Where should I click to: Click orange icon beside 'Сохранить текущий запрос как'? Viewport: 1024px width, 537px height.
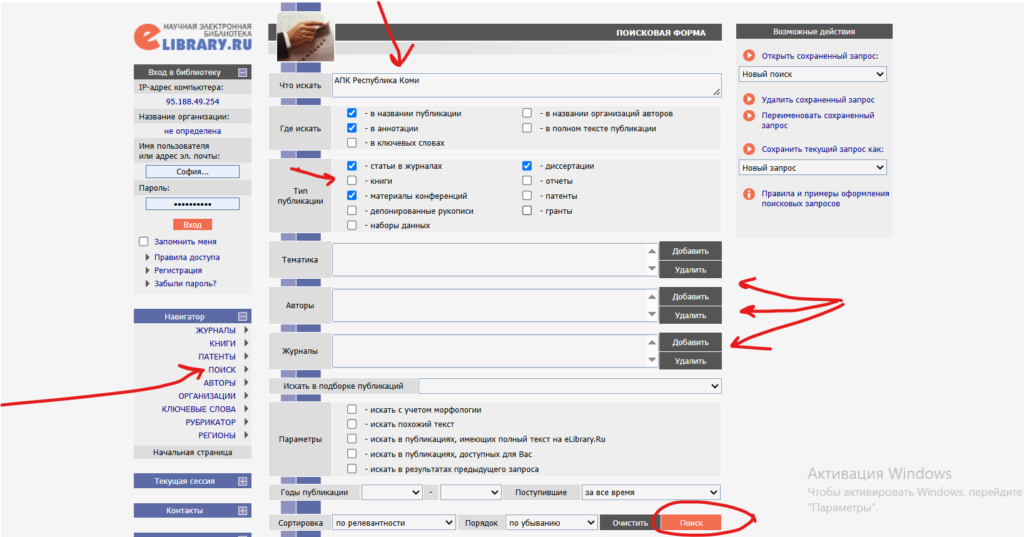tap(749, 149)
